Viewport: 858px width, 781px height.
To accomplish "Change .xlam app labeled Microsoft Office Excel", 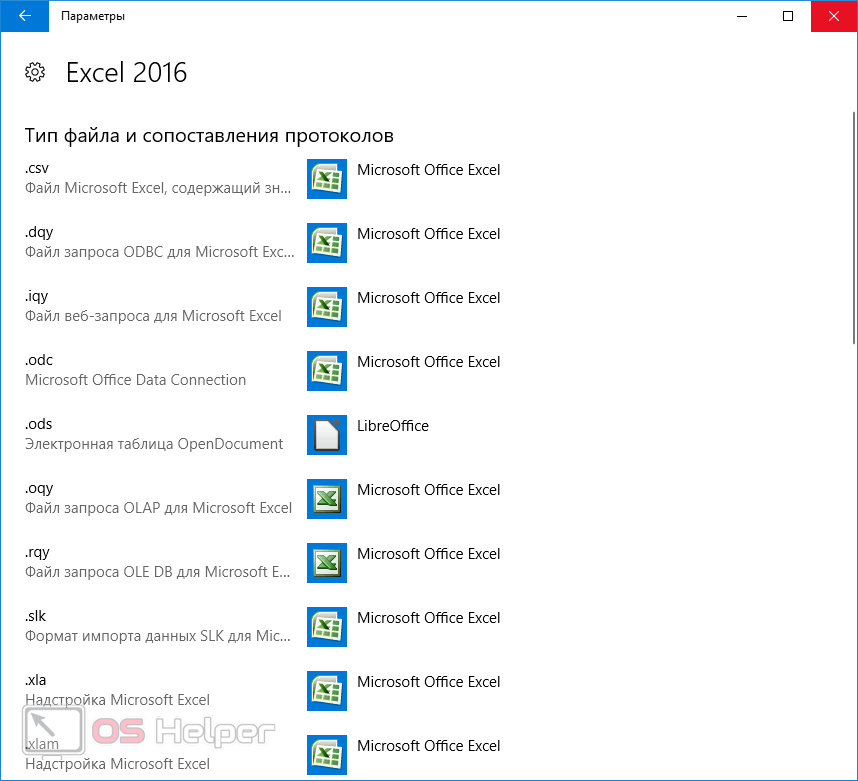I will coord(428,747).
